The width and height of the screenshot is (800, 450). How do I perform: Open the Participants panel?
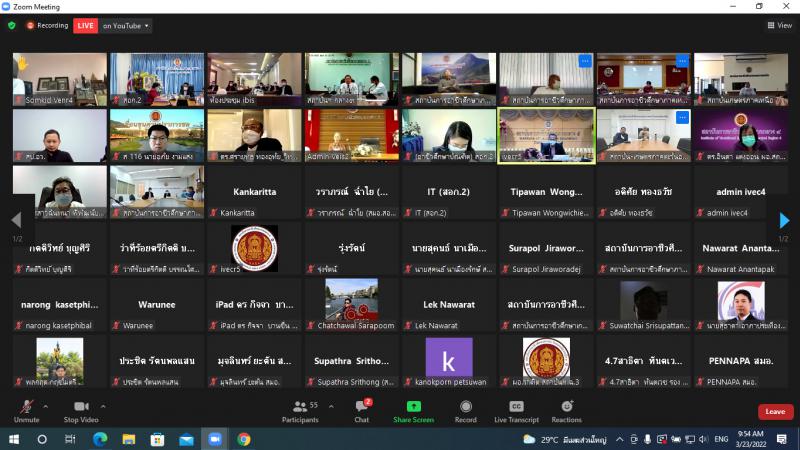[300, 411]
